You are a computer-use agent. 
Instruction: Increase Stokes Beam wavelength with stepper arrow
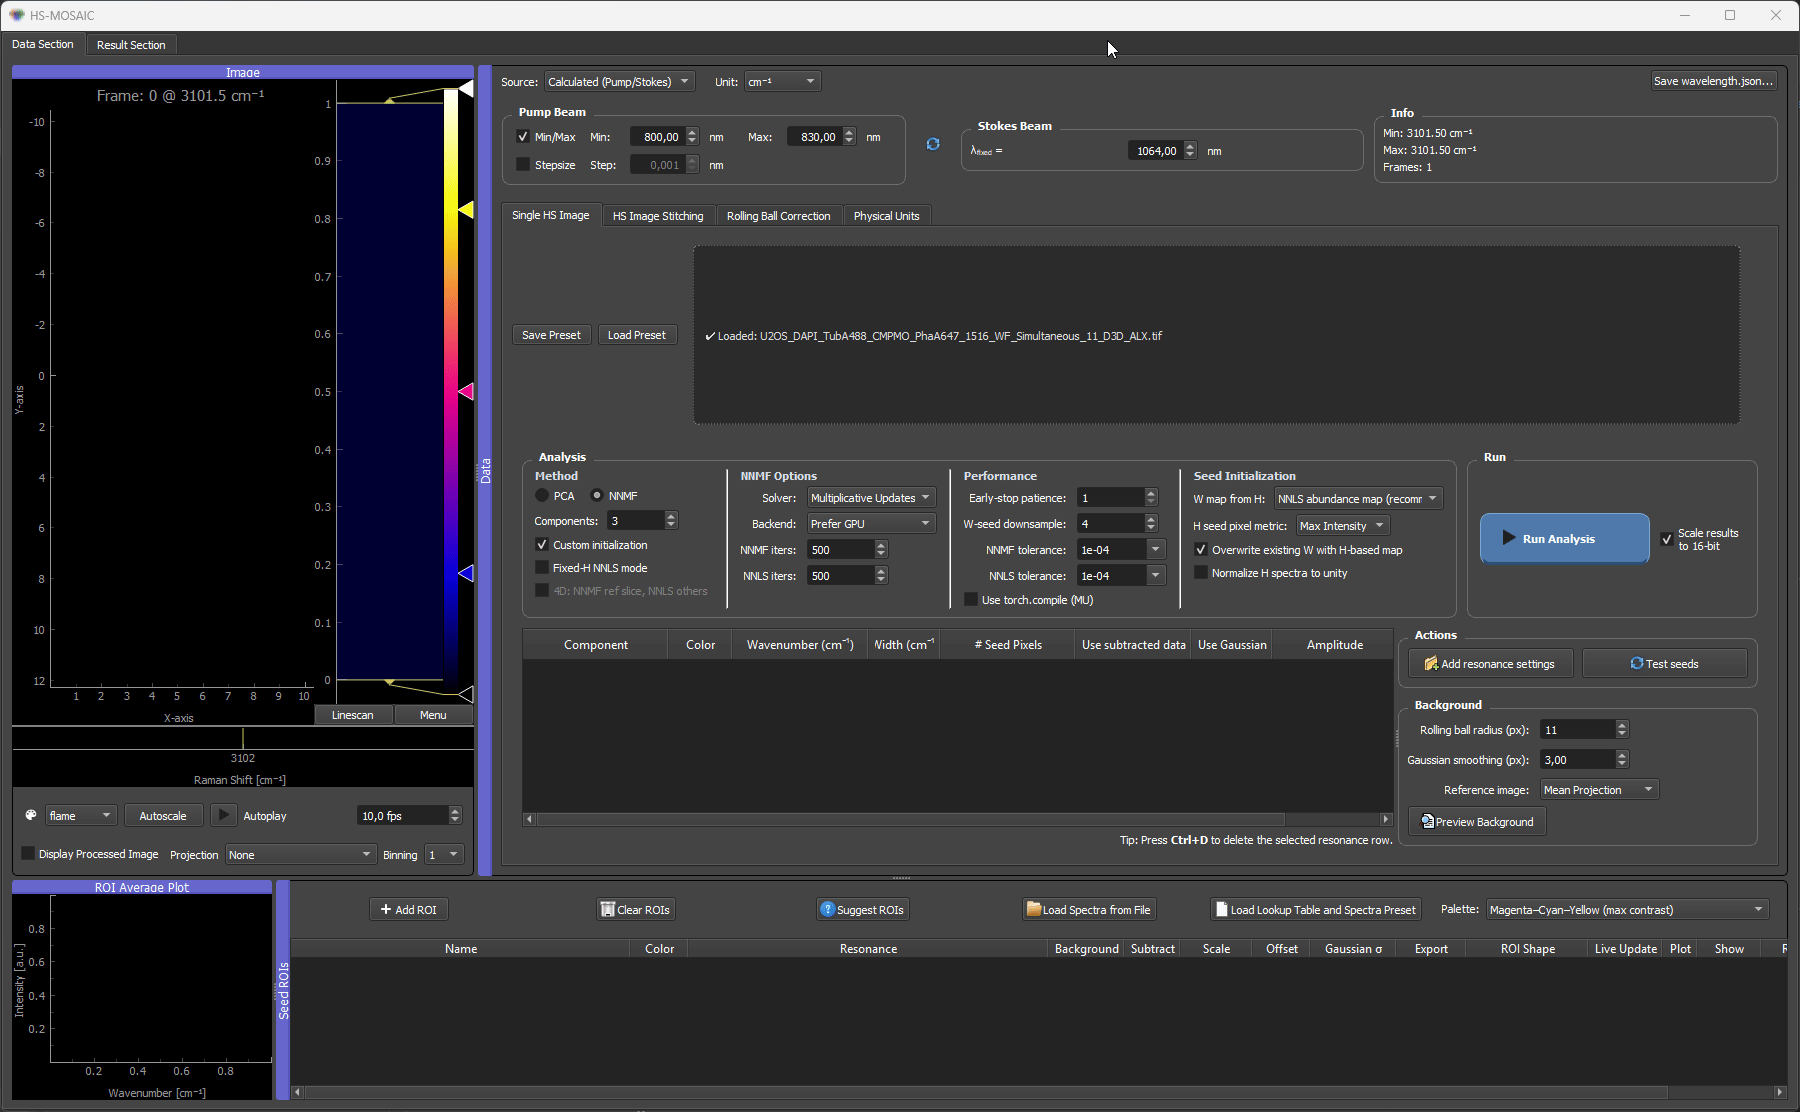click(x=1190, y=146)
